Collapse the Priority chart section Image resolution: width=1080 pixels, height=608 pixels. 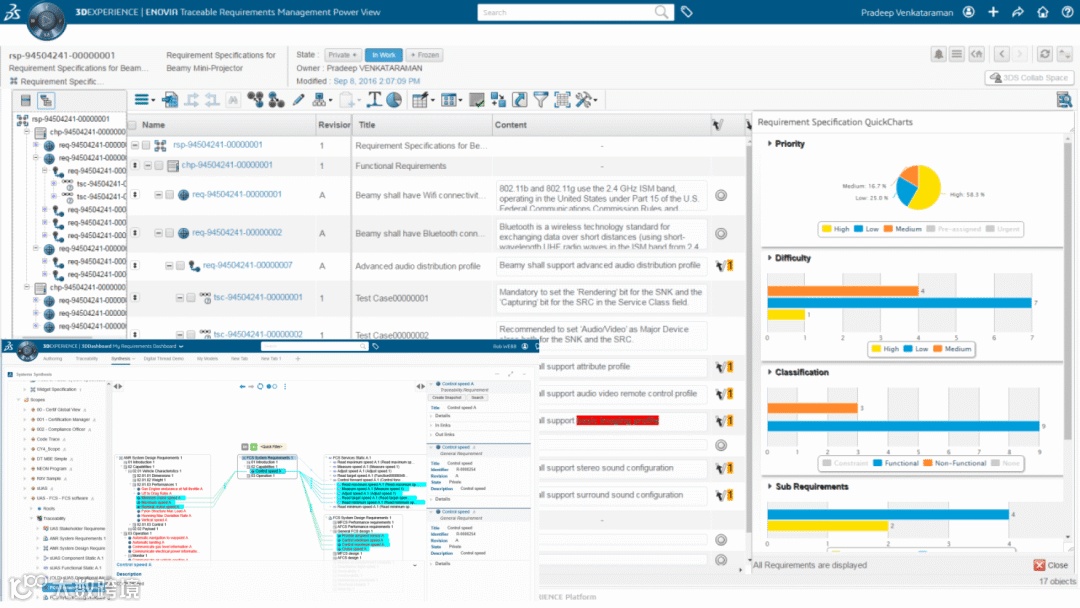[x=769, y=143]
